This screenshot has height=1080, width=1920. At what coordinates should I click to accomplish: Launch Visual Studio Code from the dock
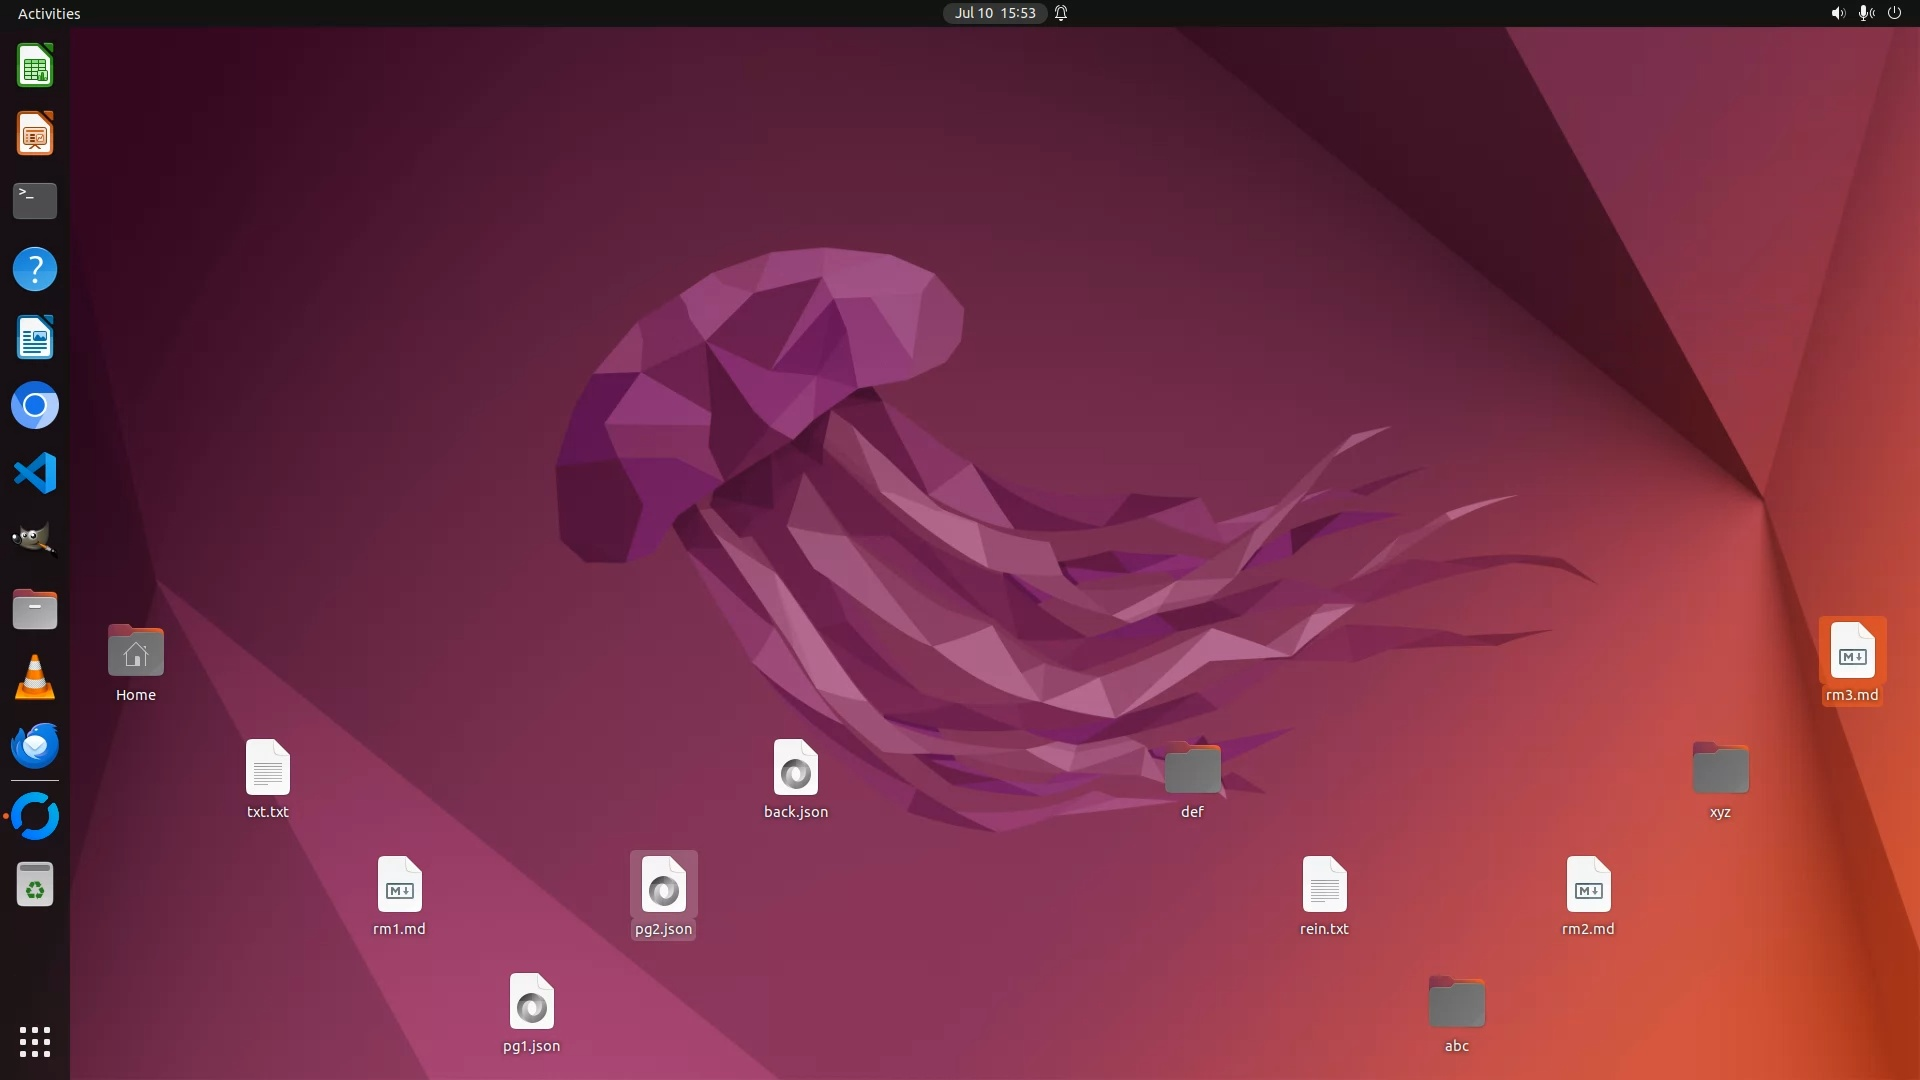coord(35,473)
